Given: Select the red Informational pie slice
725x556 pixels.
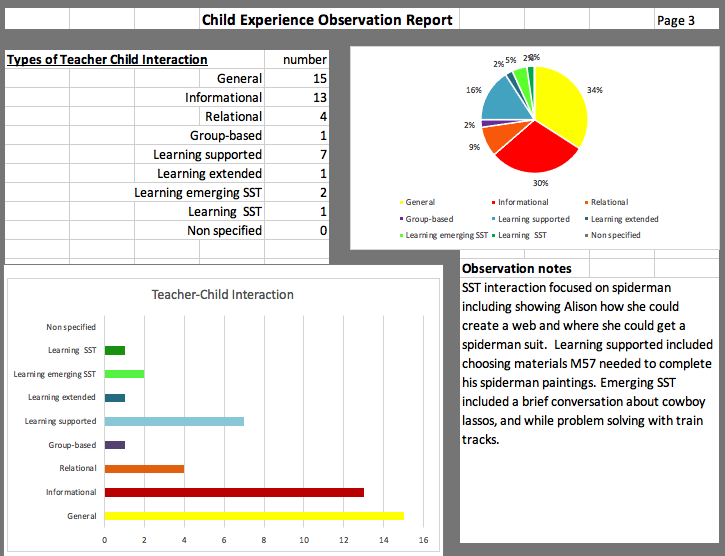Looking at the screenshot, I should point(536,150).
